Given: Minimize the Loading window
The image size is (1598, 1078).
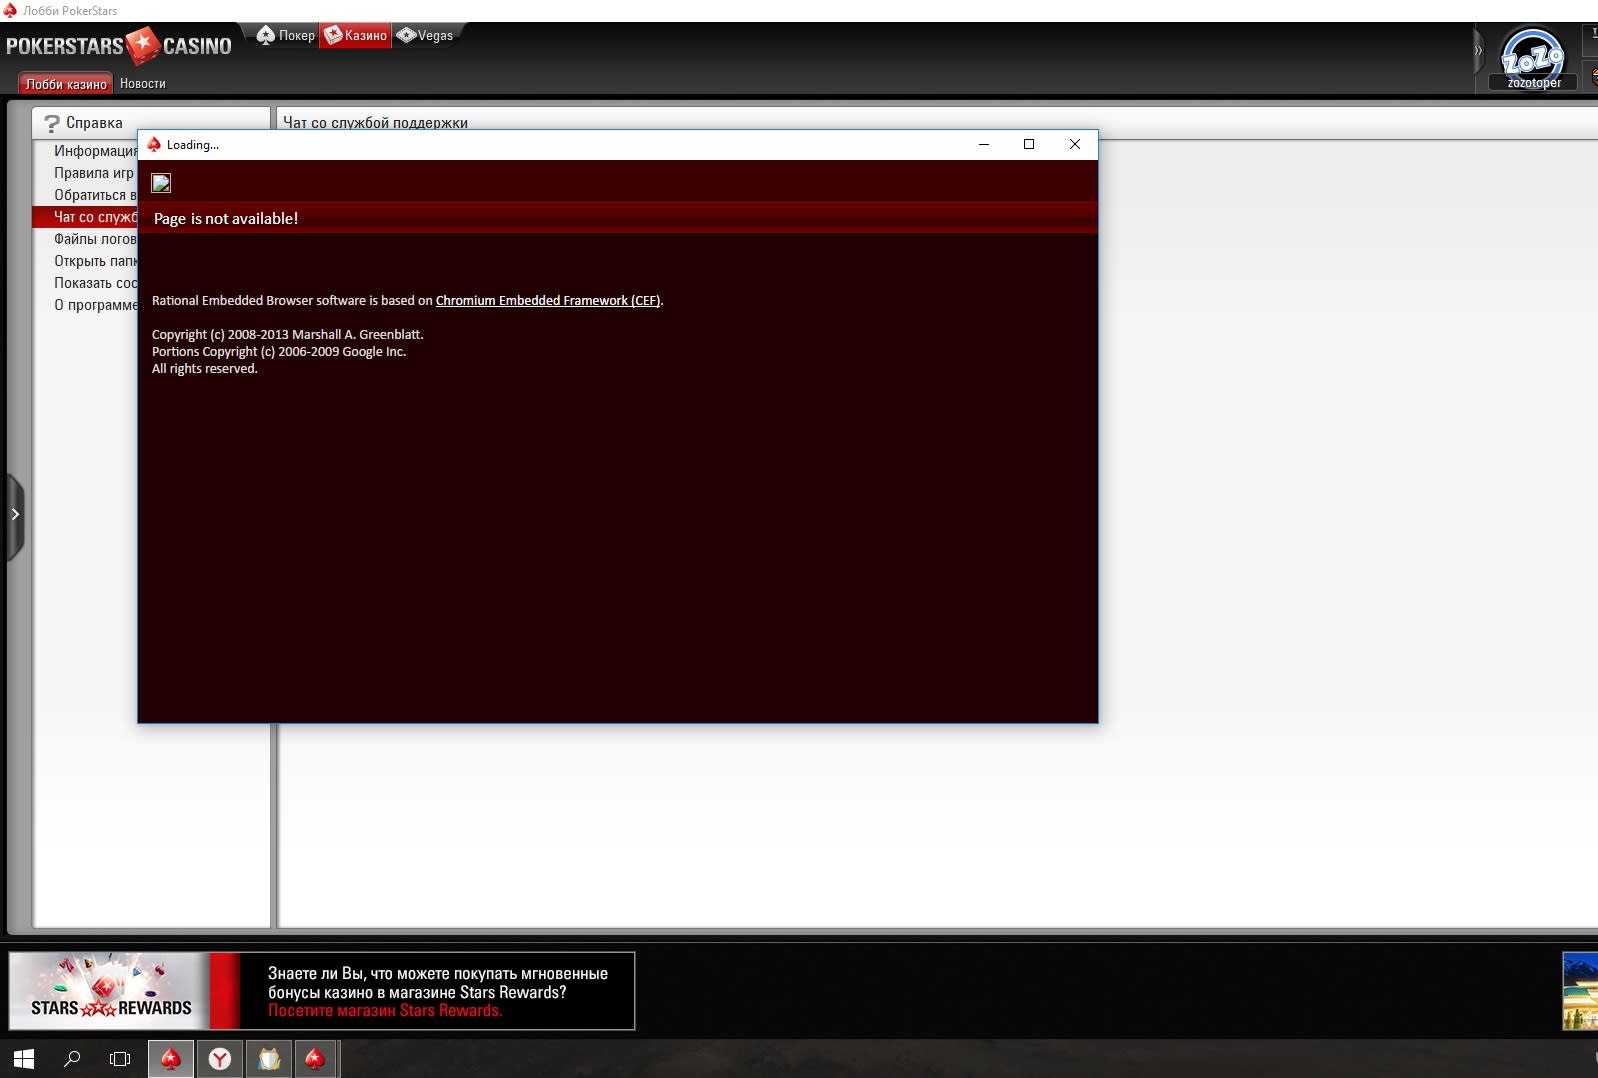Looking at the screenshot, I should coord(984,145).
